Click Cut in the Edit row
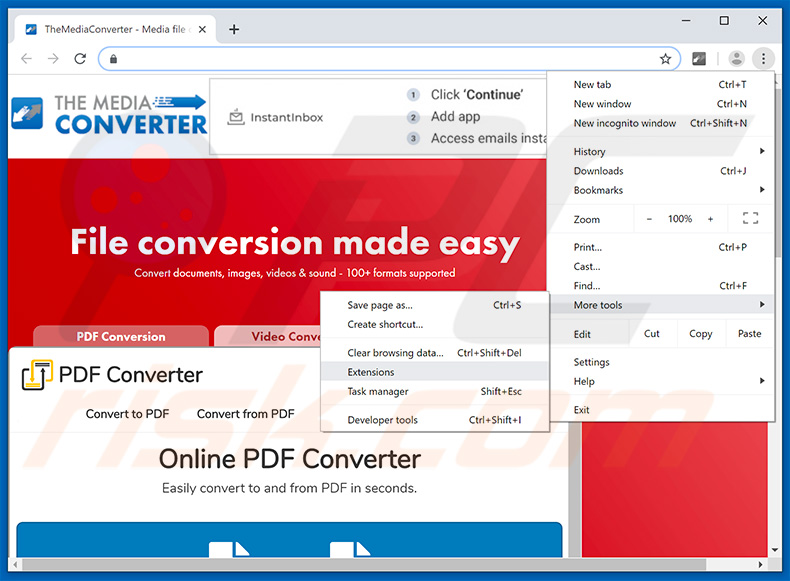This screenshot has height=581, width=790. pyautogui.click(x=651, y=334)
